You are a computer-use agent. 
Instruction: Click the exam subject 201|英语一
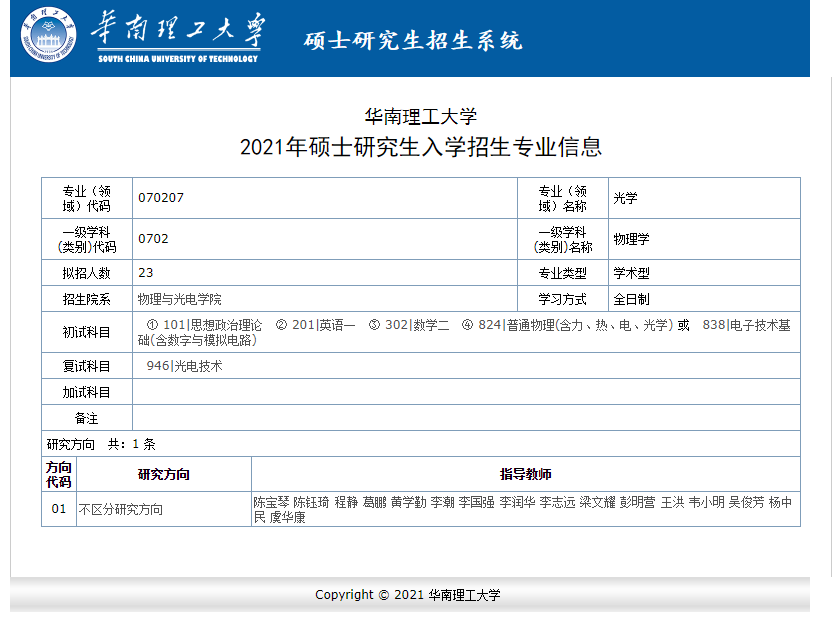pyautogui.click(x=323, y=325)
